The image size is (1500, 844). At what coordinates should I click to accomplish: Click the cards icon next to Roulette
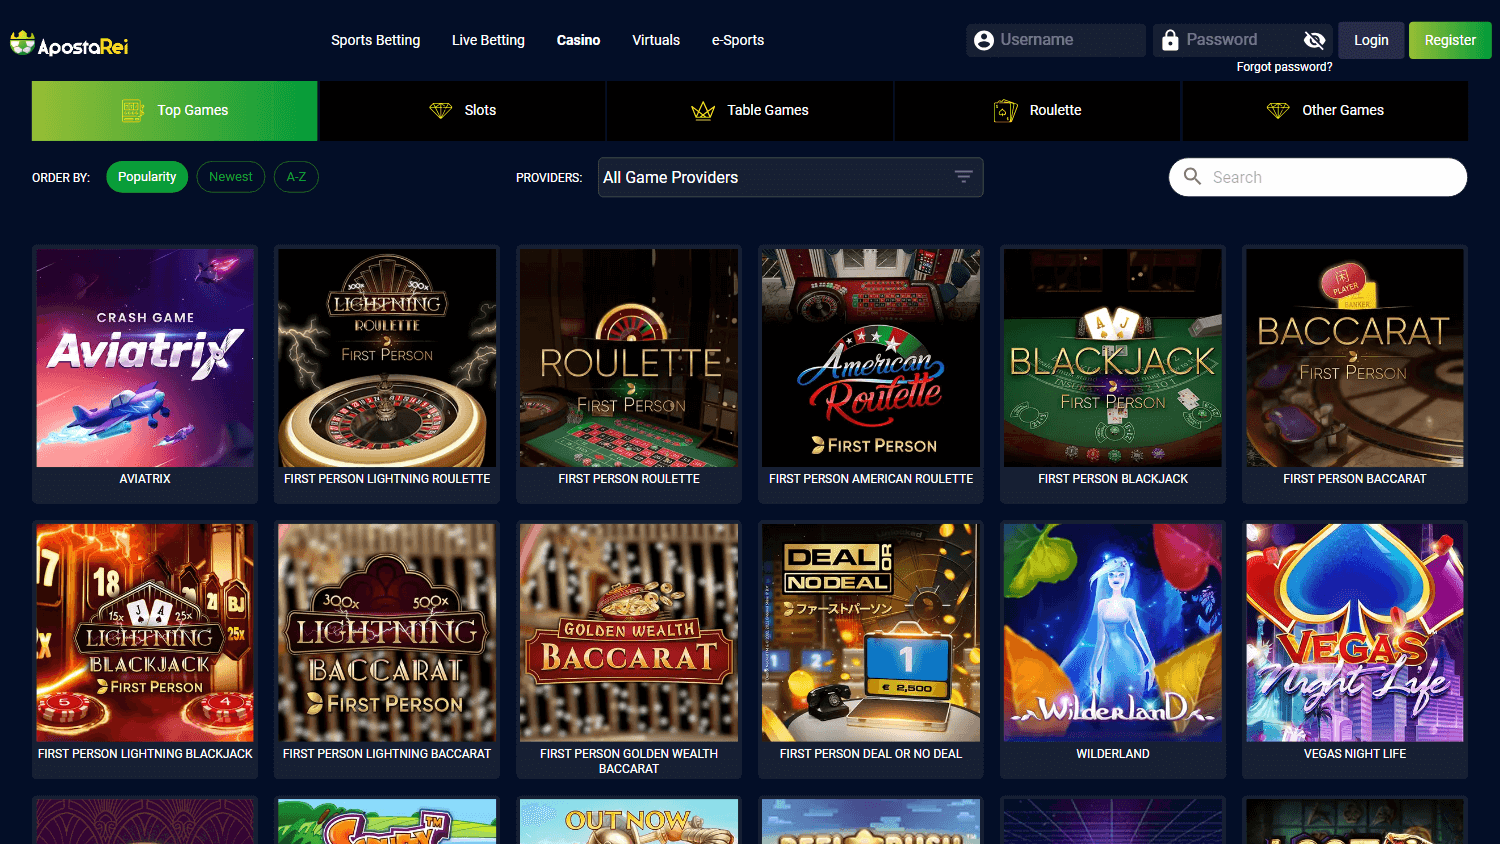1005,110
